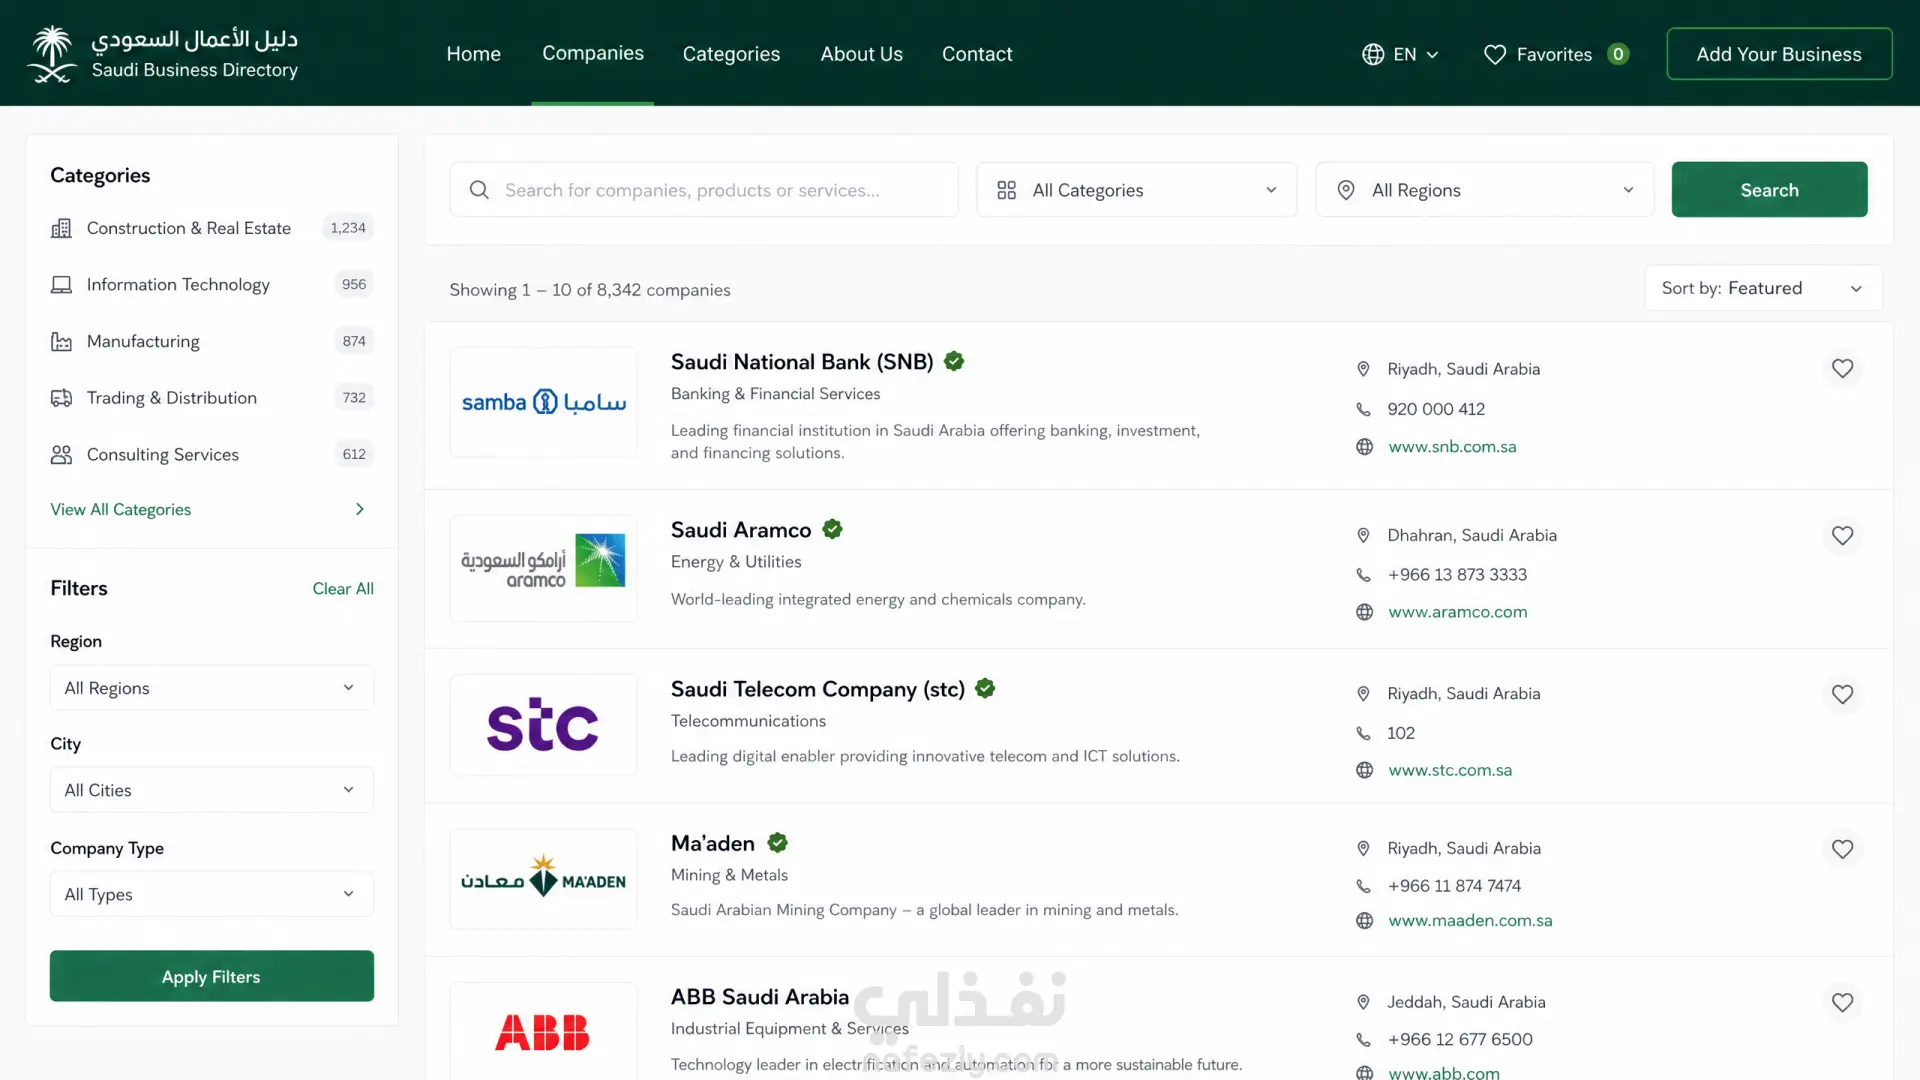
Task: Click the Manufacturing factory icon
Action: [61, 342]
